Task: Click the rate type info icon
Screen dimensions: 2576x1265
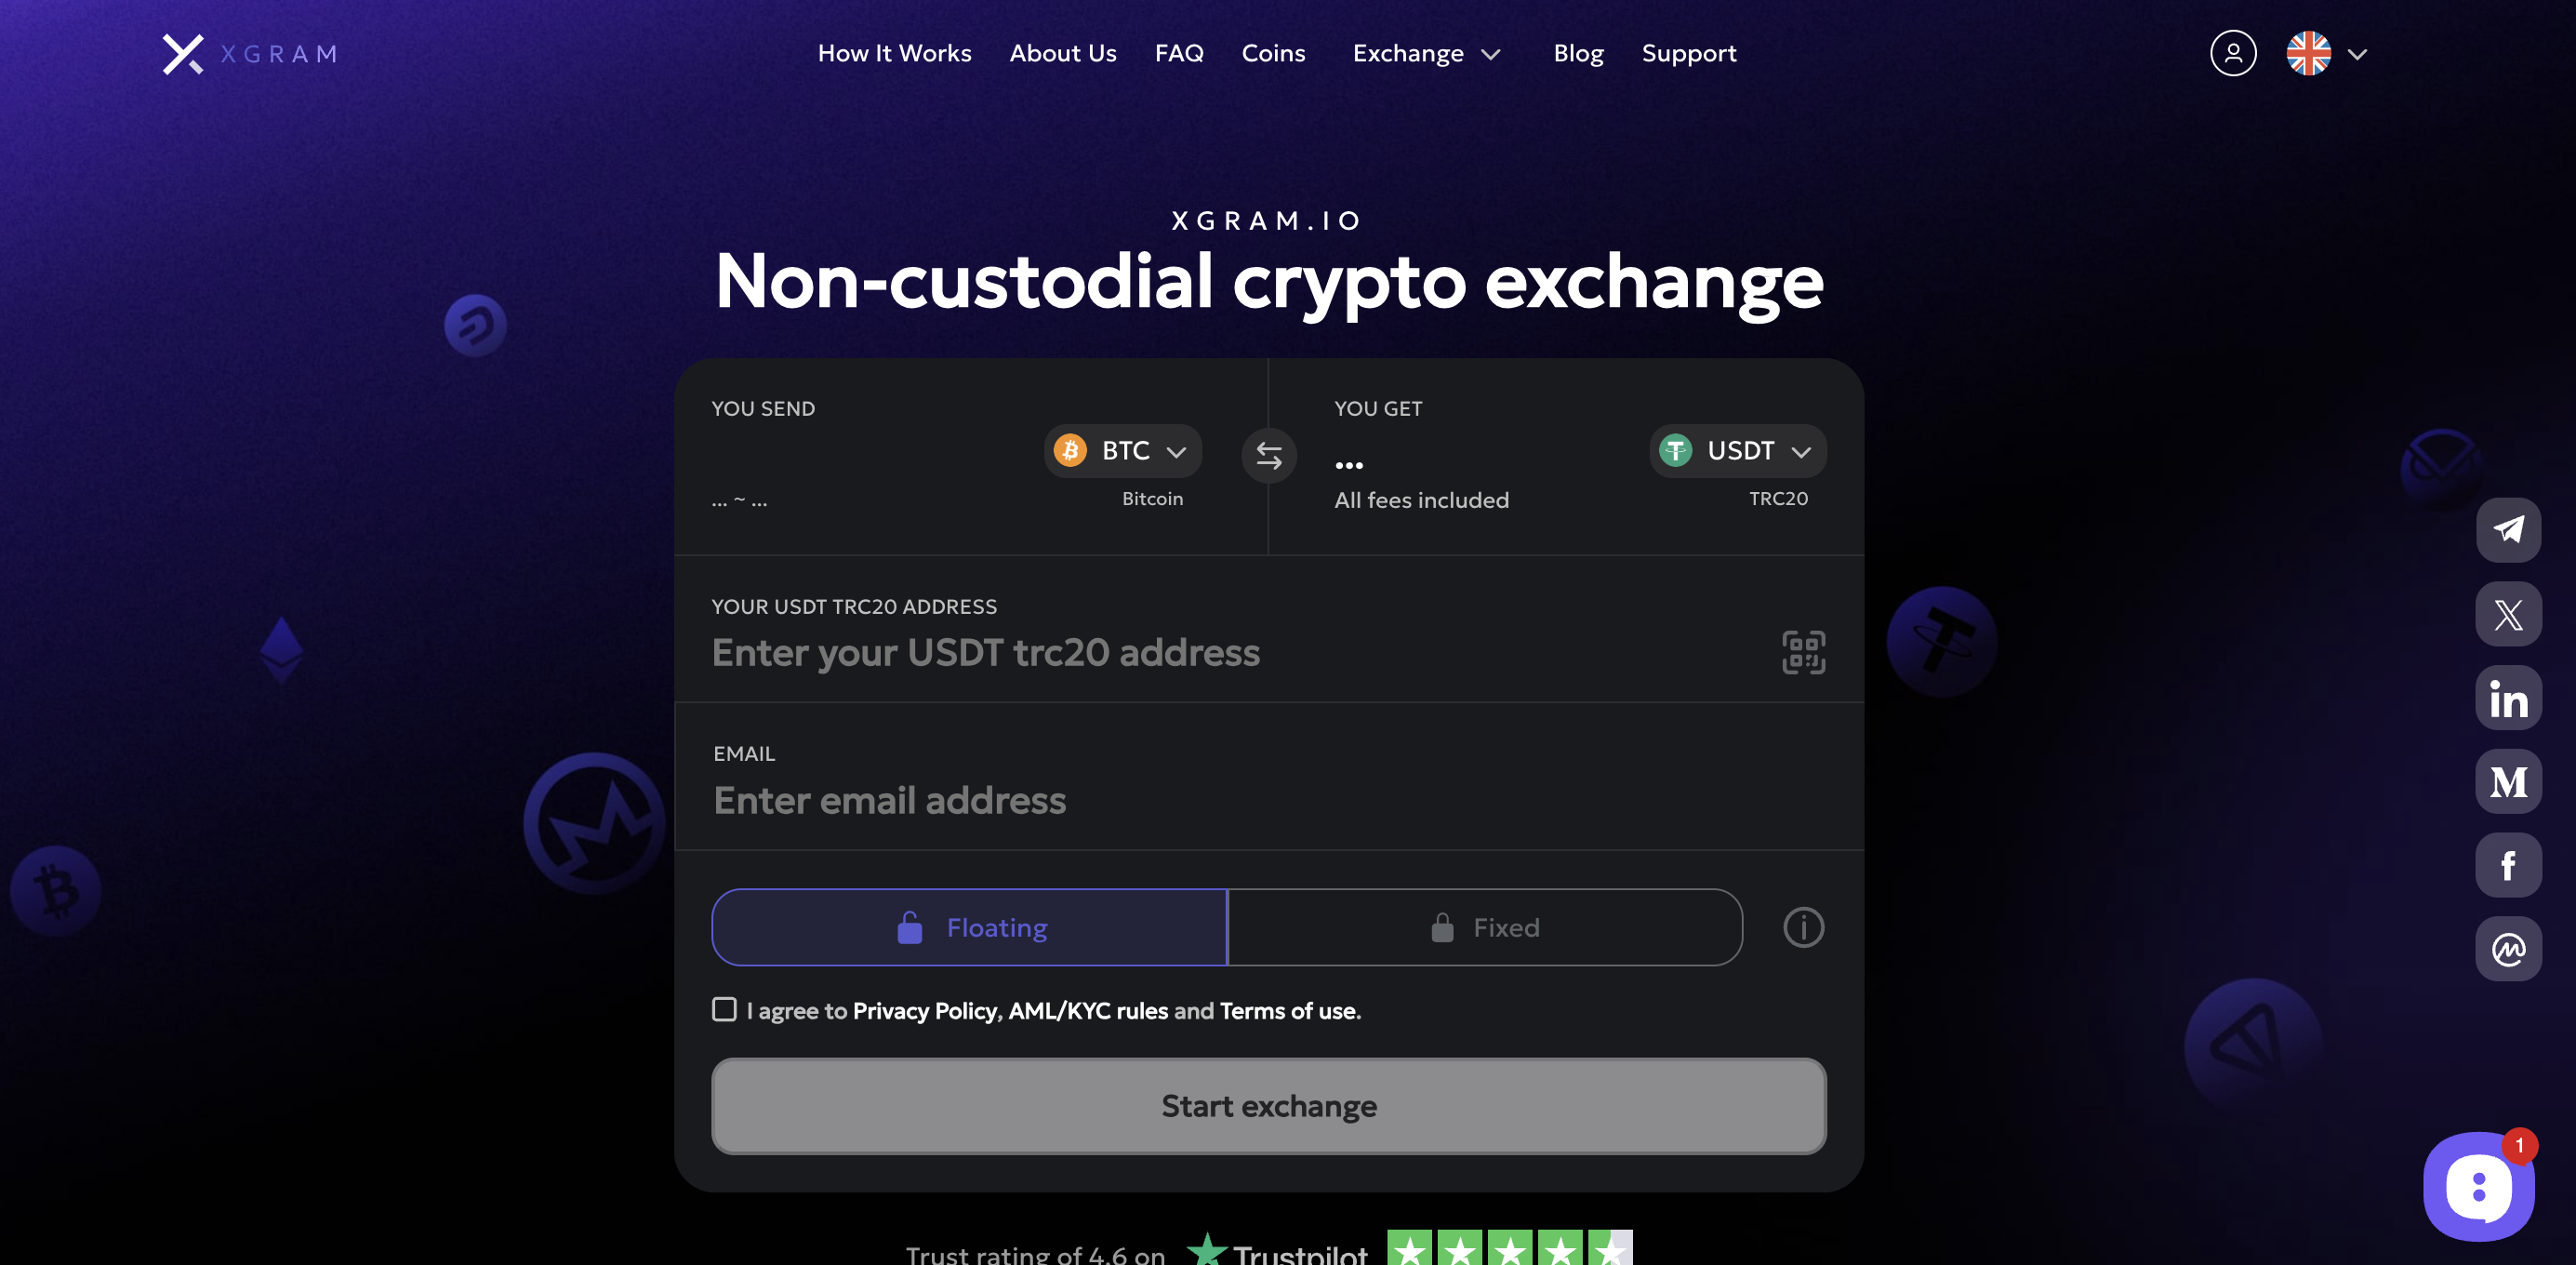Action: [1803, 927]
